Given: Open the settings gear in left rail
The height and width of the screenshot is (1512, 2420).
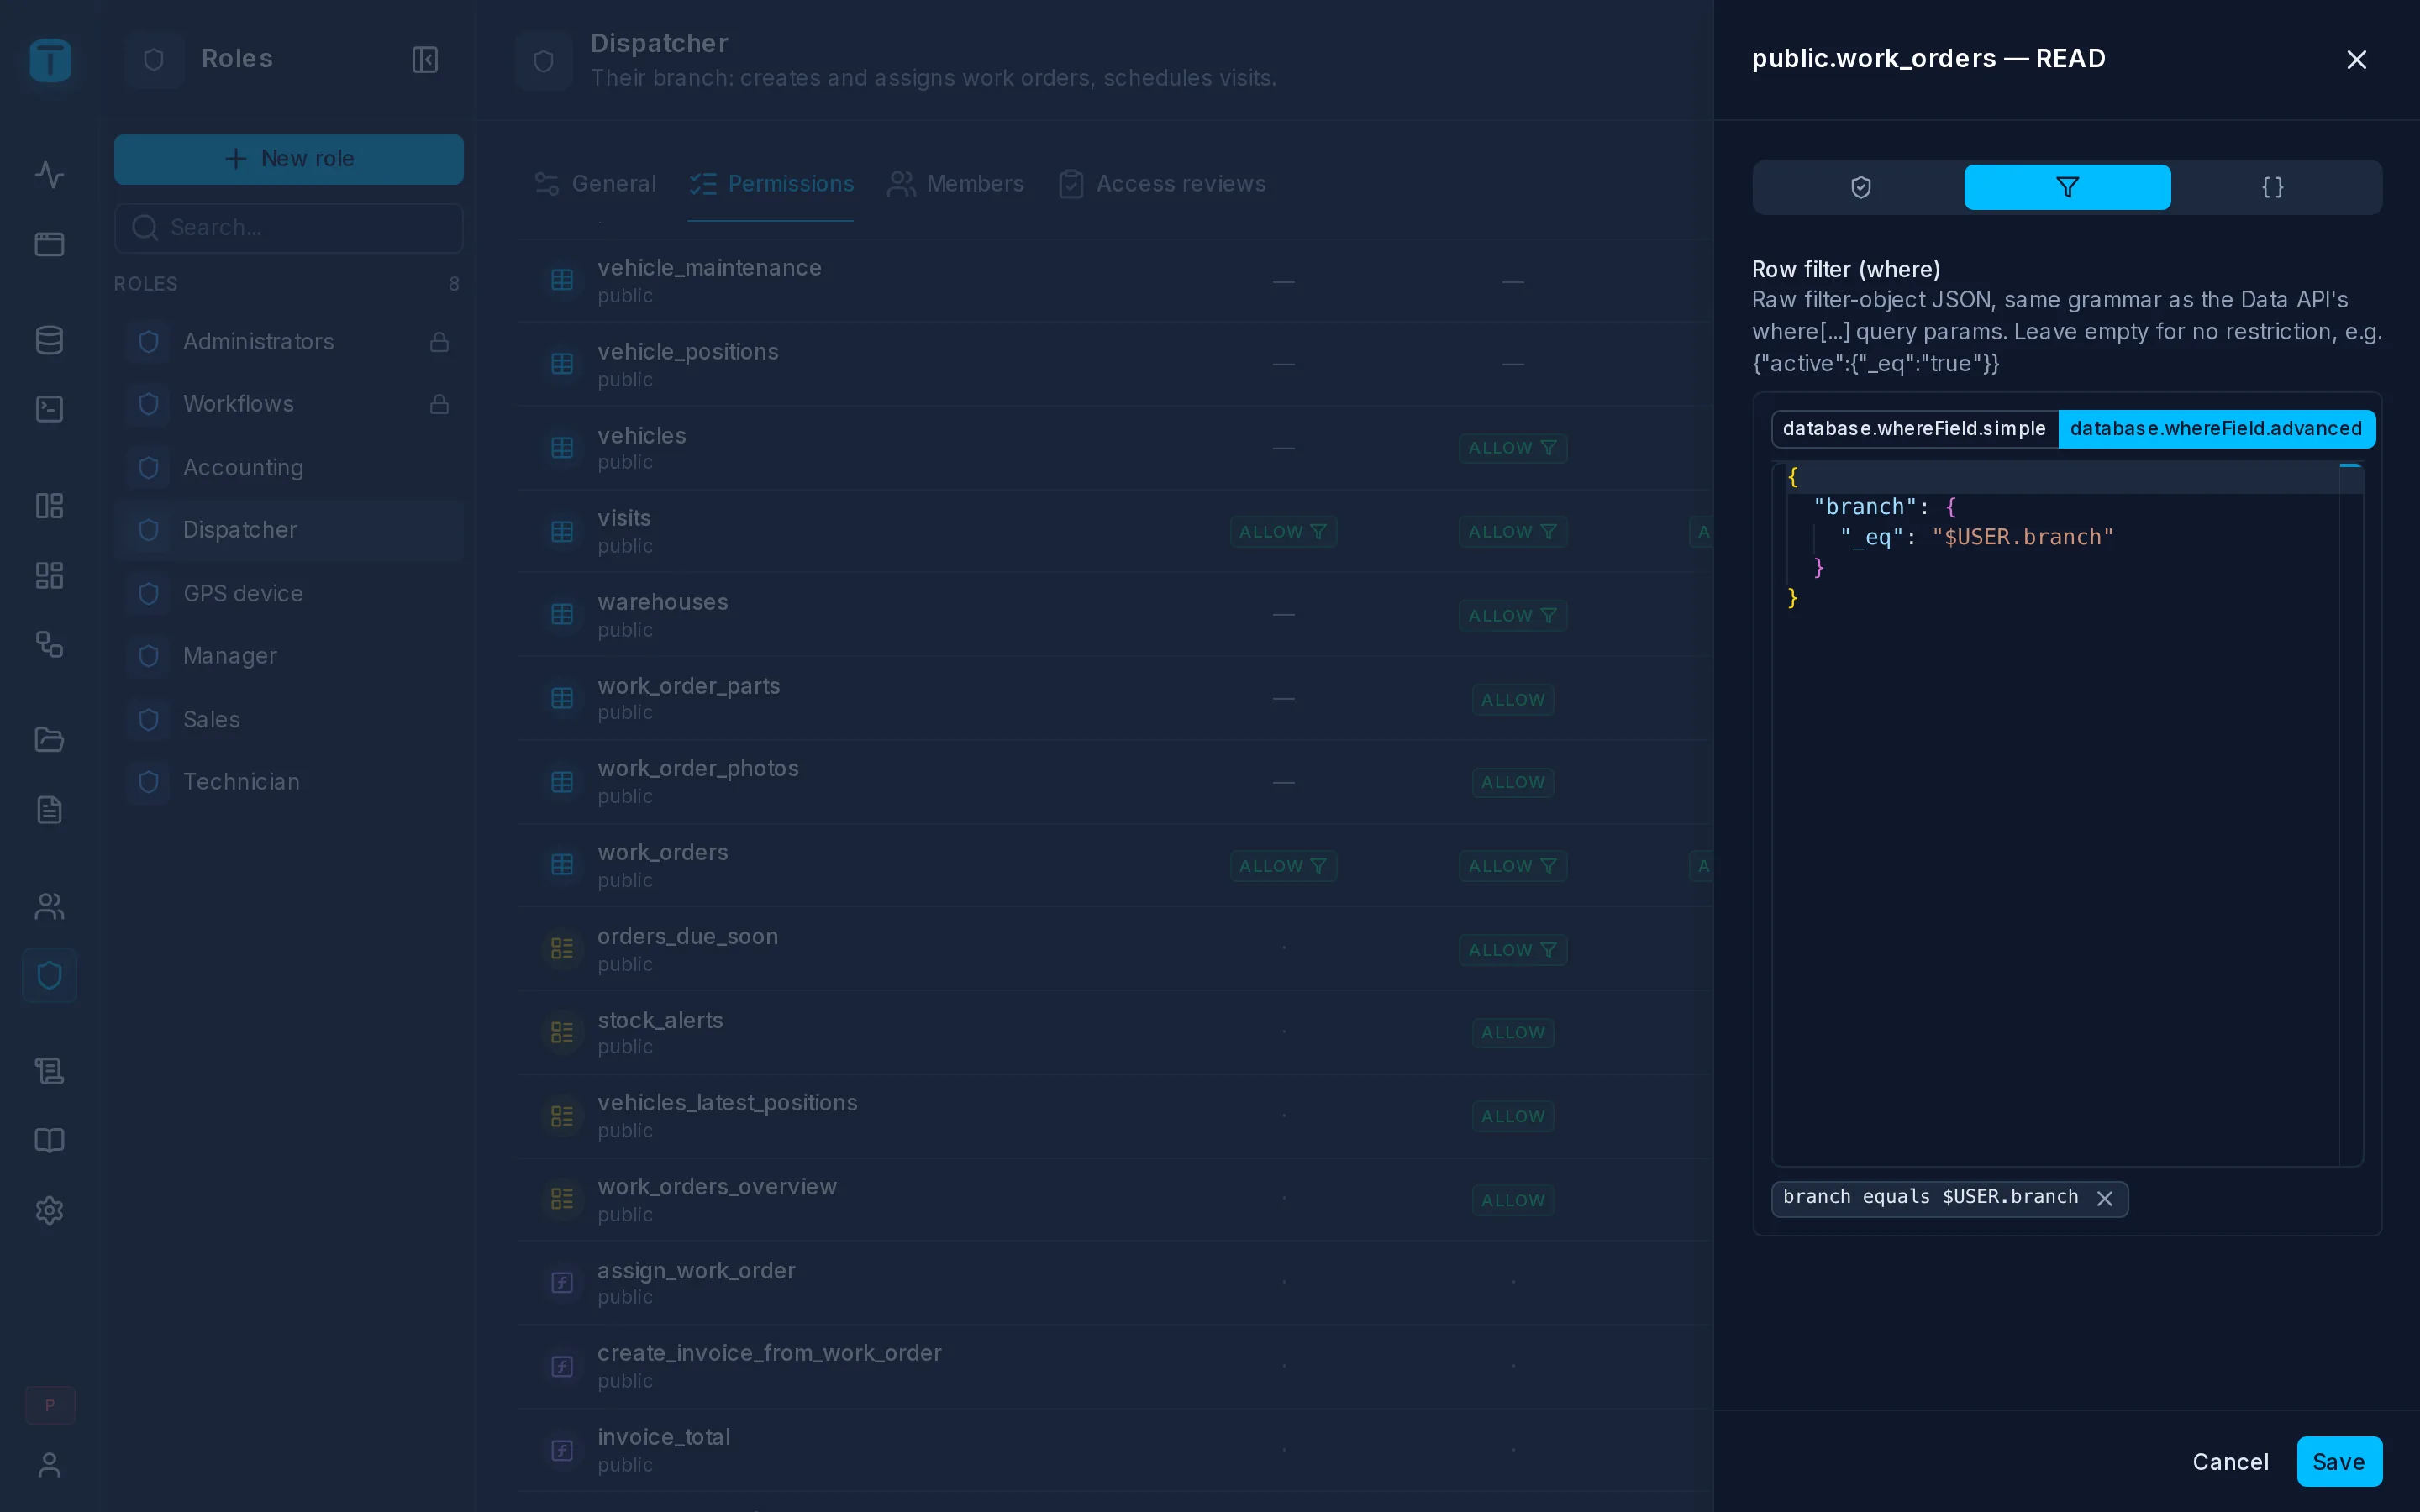Looking at the screenshot, I should pyautogui.click(x=49, y=1210).
